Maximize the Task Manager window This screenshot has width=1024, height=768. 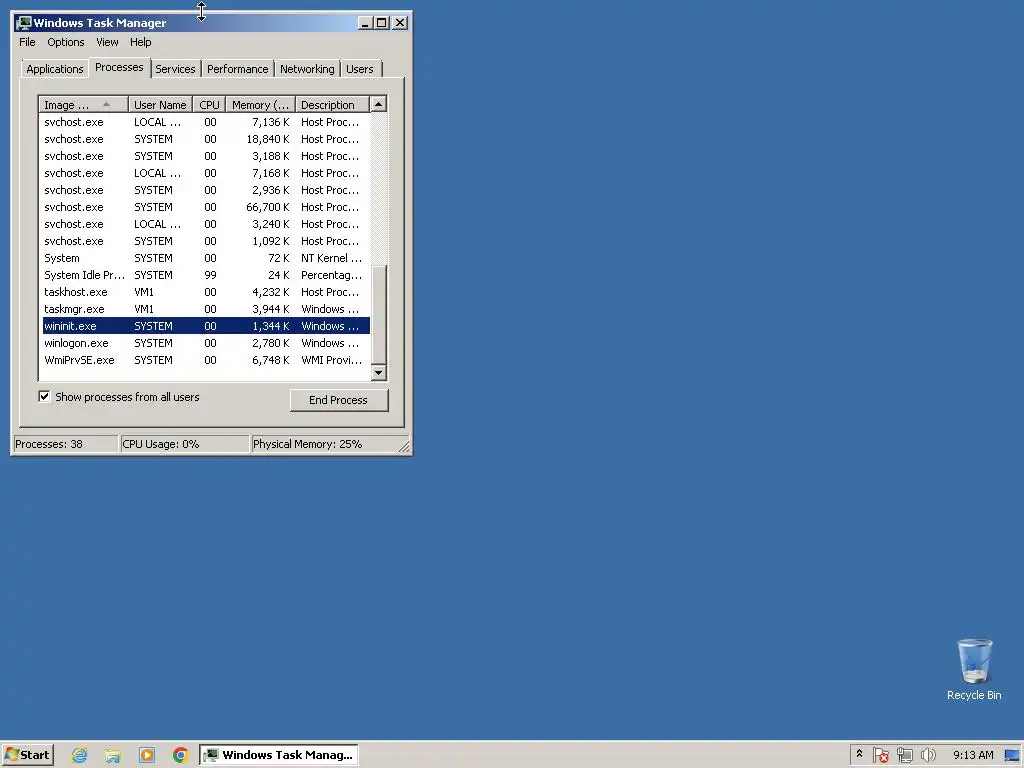click(382, 23)
